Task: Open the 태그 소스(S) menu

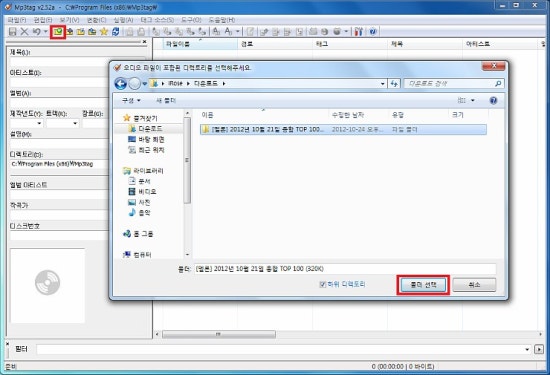Action: pos(157,20)
